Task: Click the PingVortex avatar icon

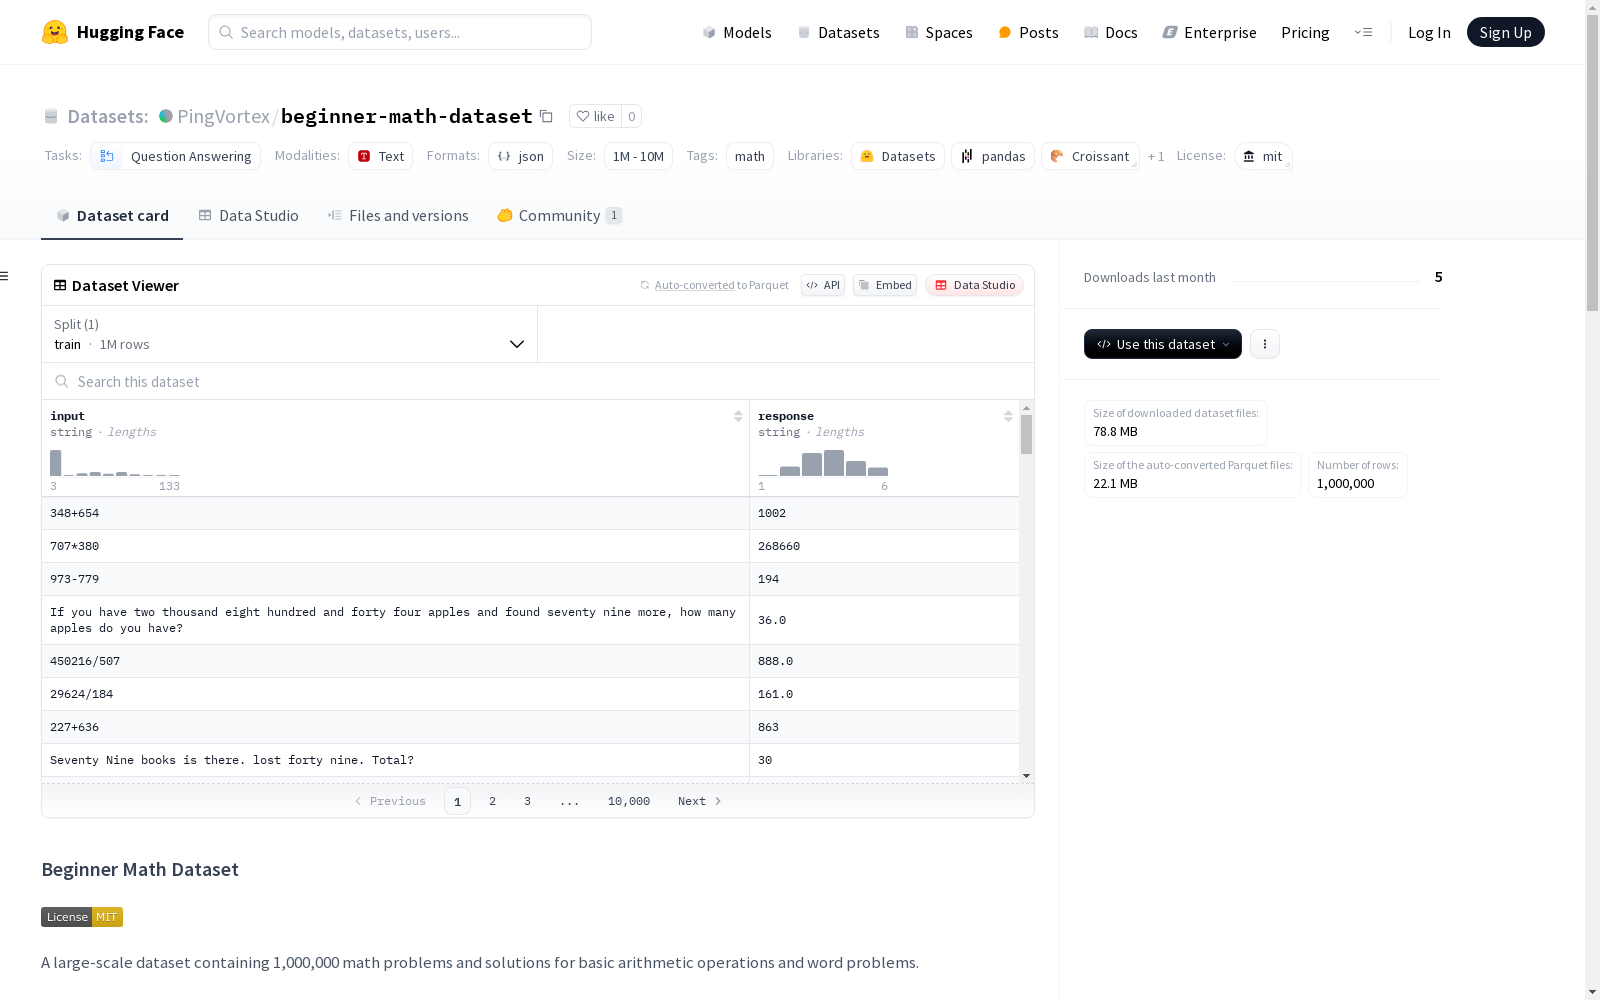Action: point(166,116)
